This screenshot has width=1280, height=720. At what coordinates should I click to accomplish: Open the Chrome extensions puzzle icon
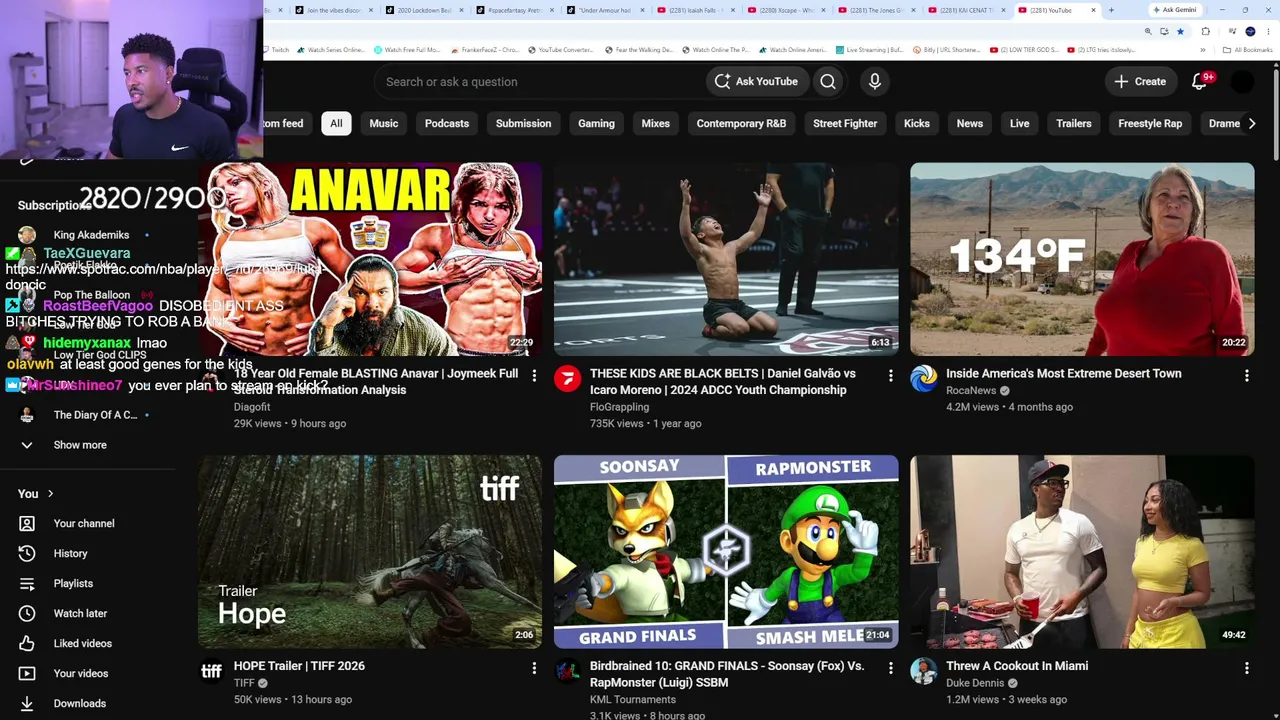pyautogui.click(x=1205, y=31)
